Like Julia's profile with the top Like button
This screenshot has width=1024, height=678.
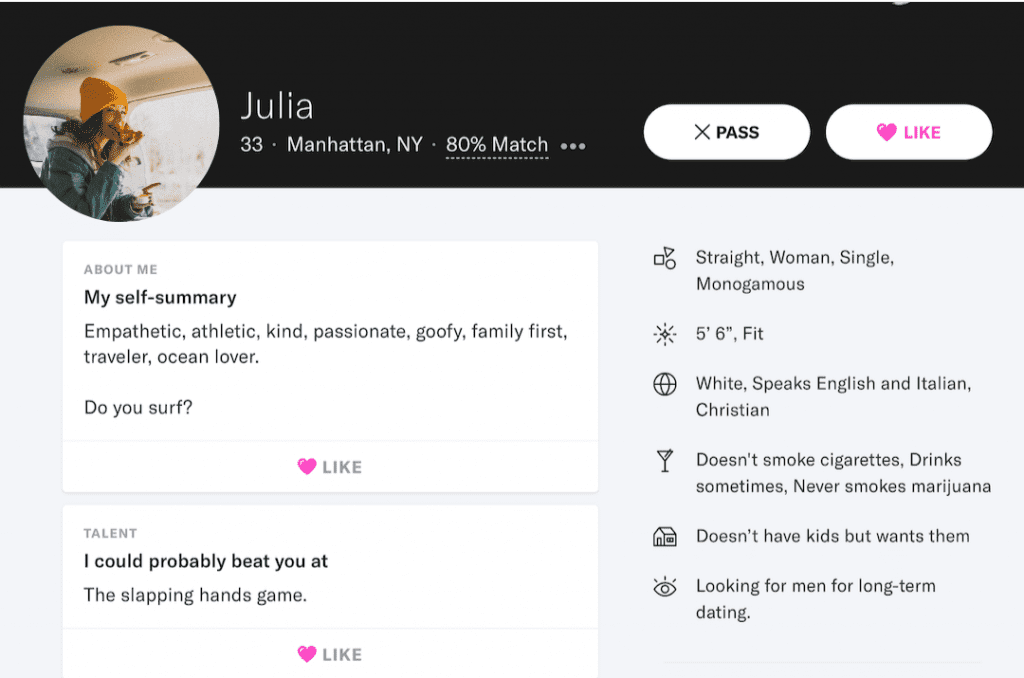tap(908, 132)
